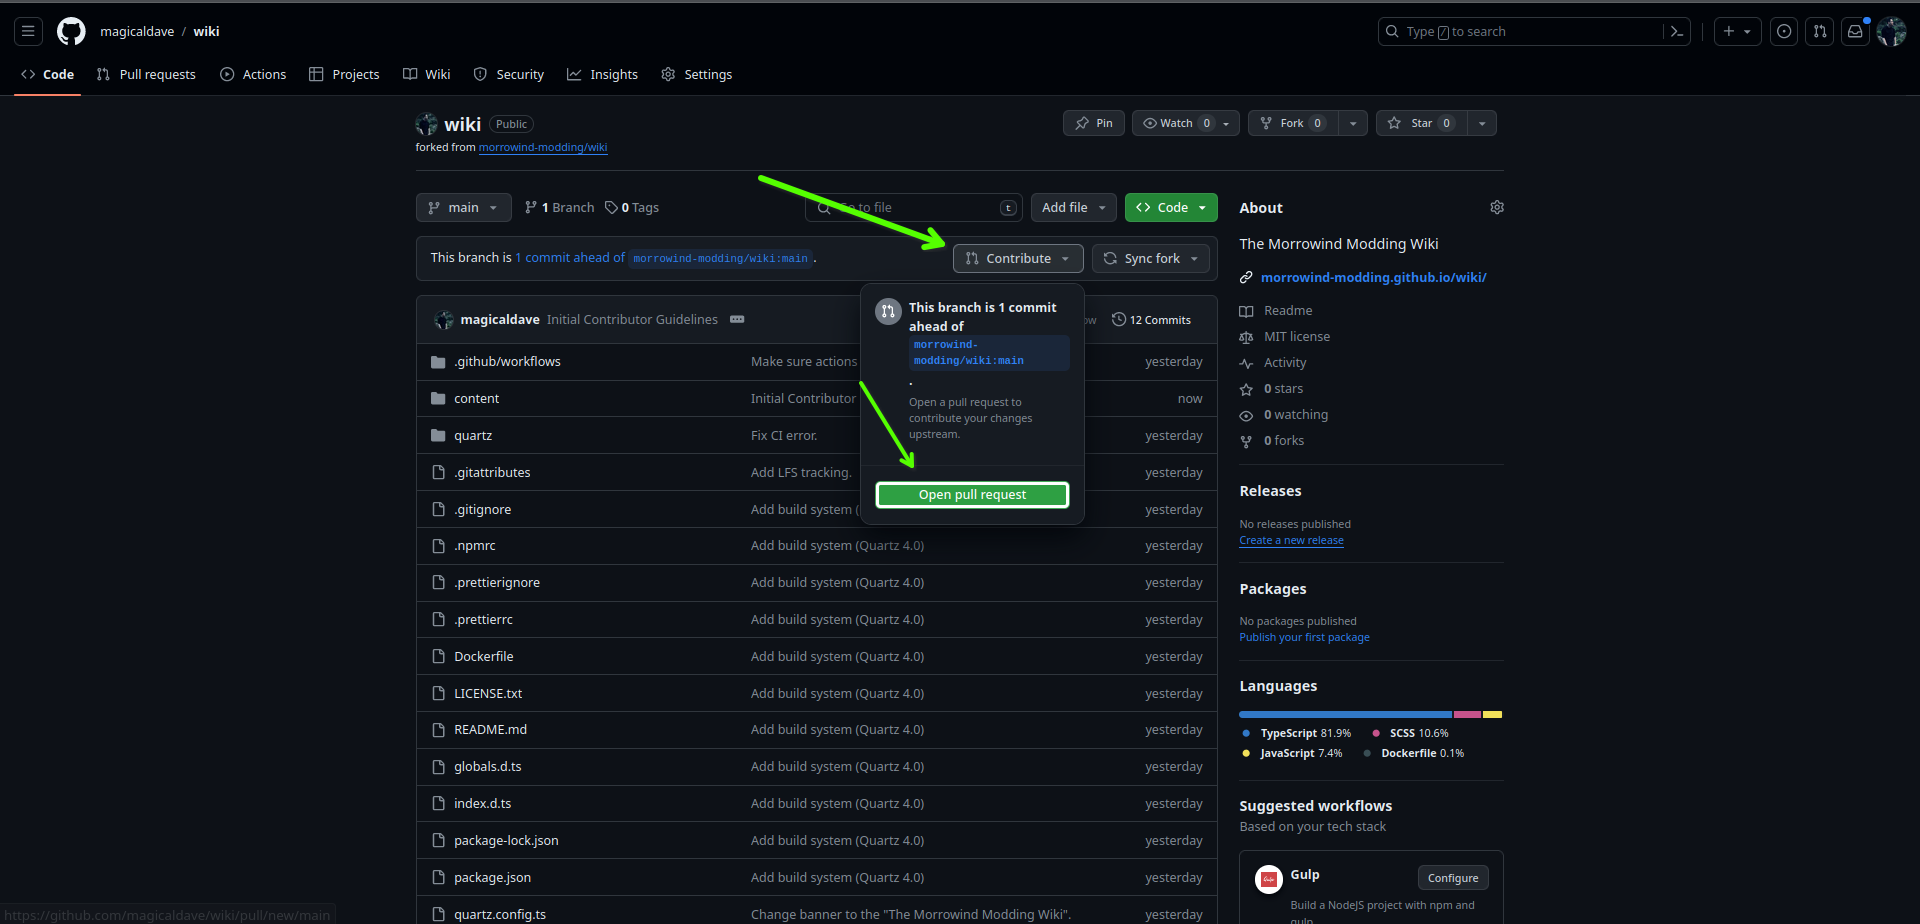Open the repository Settings tab

pyautogui.click(x=697, y=75)
